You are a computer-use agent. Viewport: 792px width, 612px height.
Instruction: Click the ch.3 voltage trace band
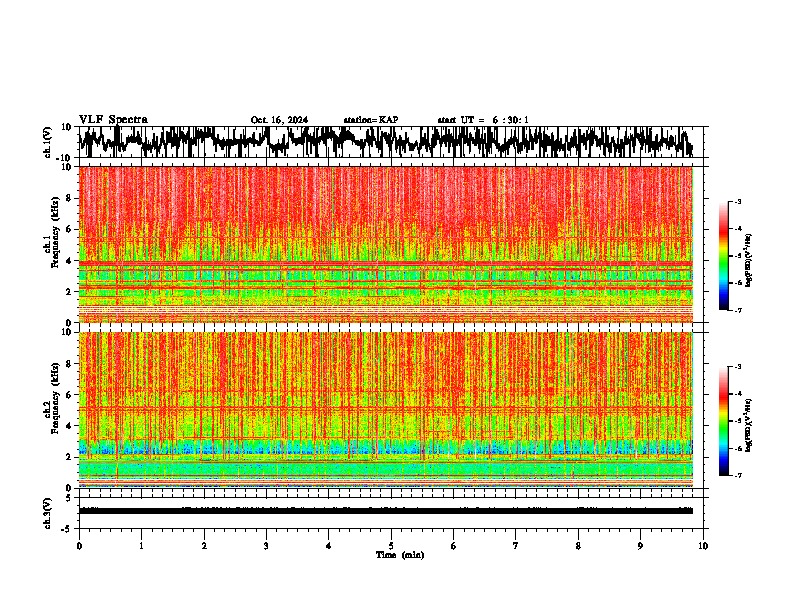tap(386, 511)
